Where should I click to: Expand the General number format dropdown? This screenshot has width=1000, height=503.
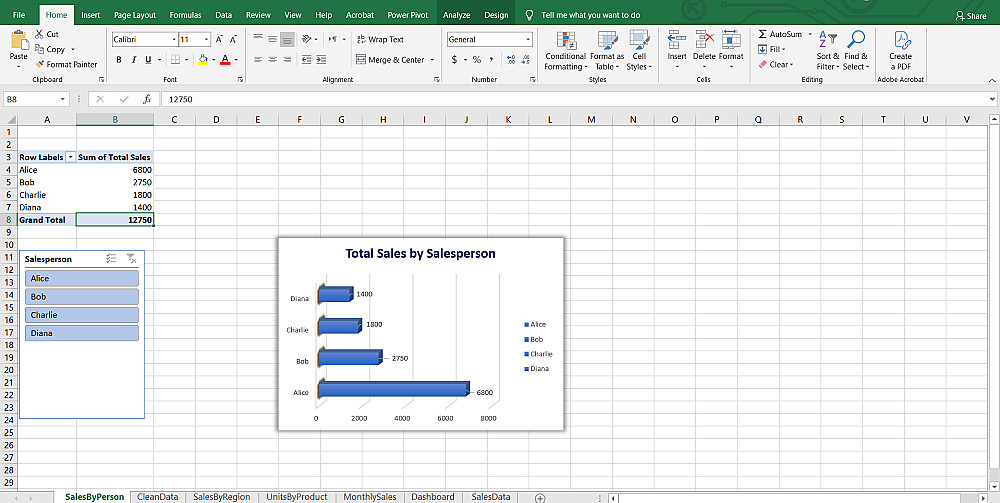coord(528,39)
